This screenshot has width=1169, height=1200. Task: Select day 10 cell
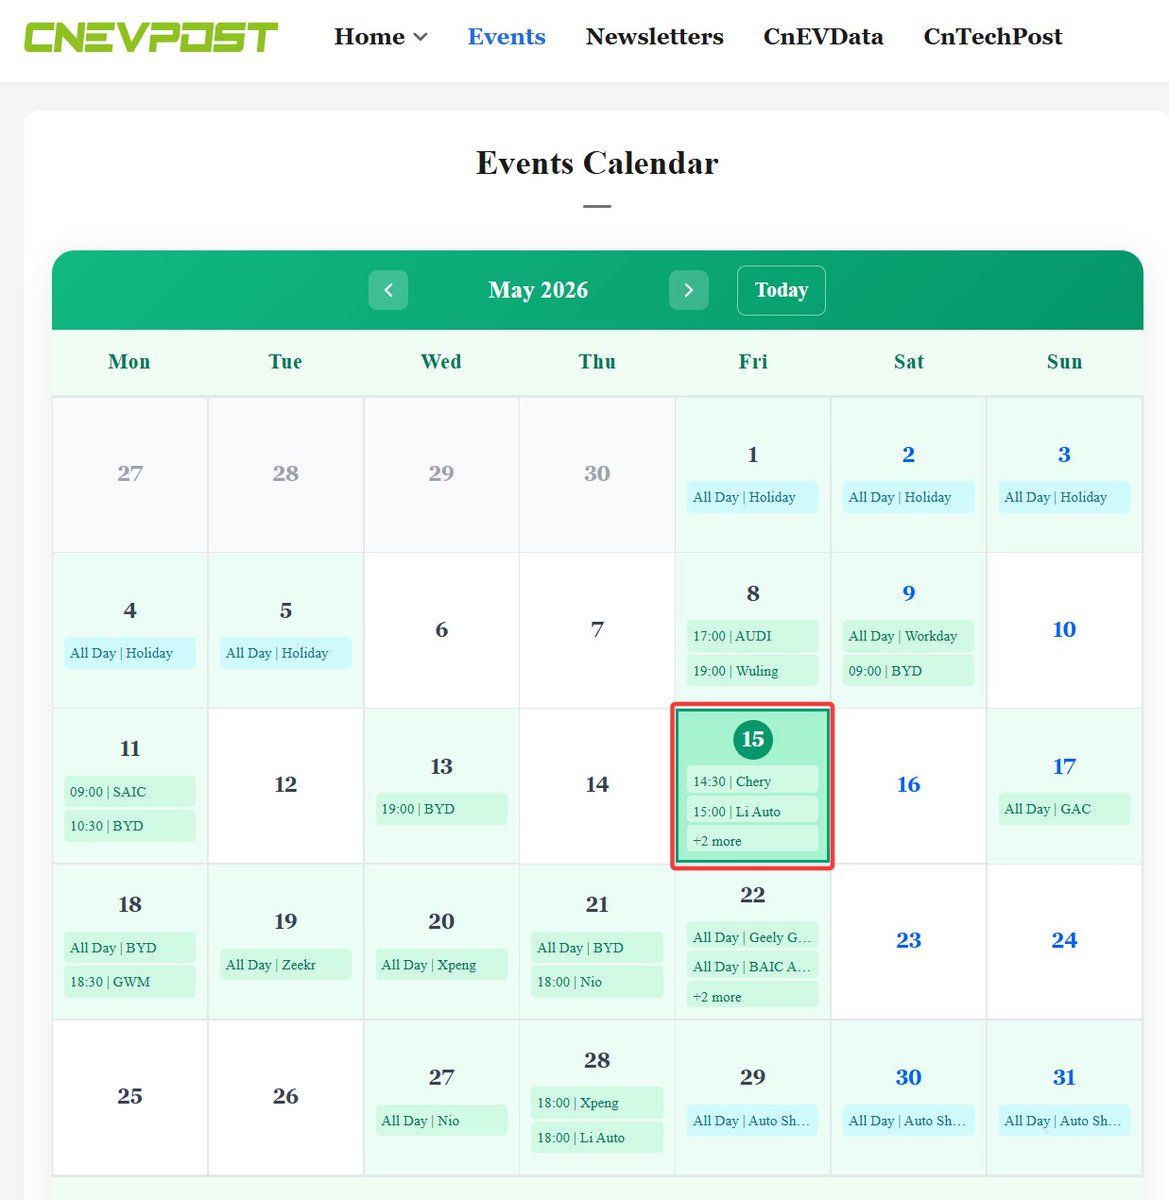tap(1064, 630)
